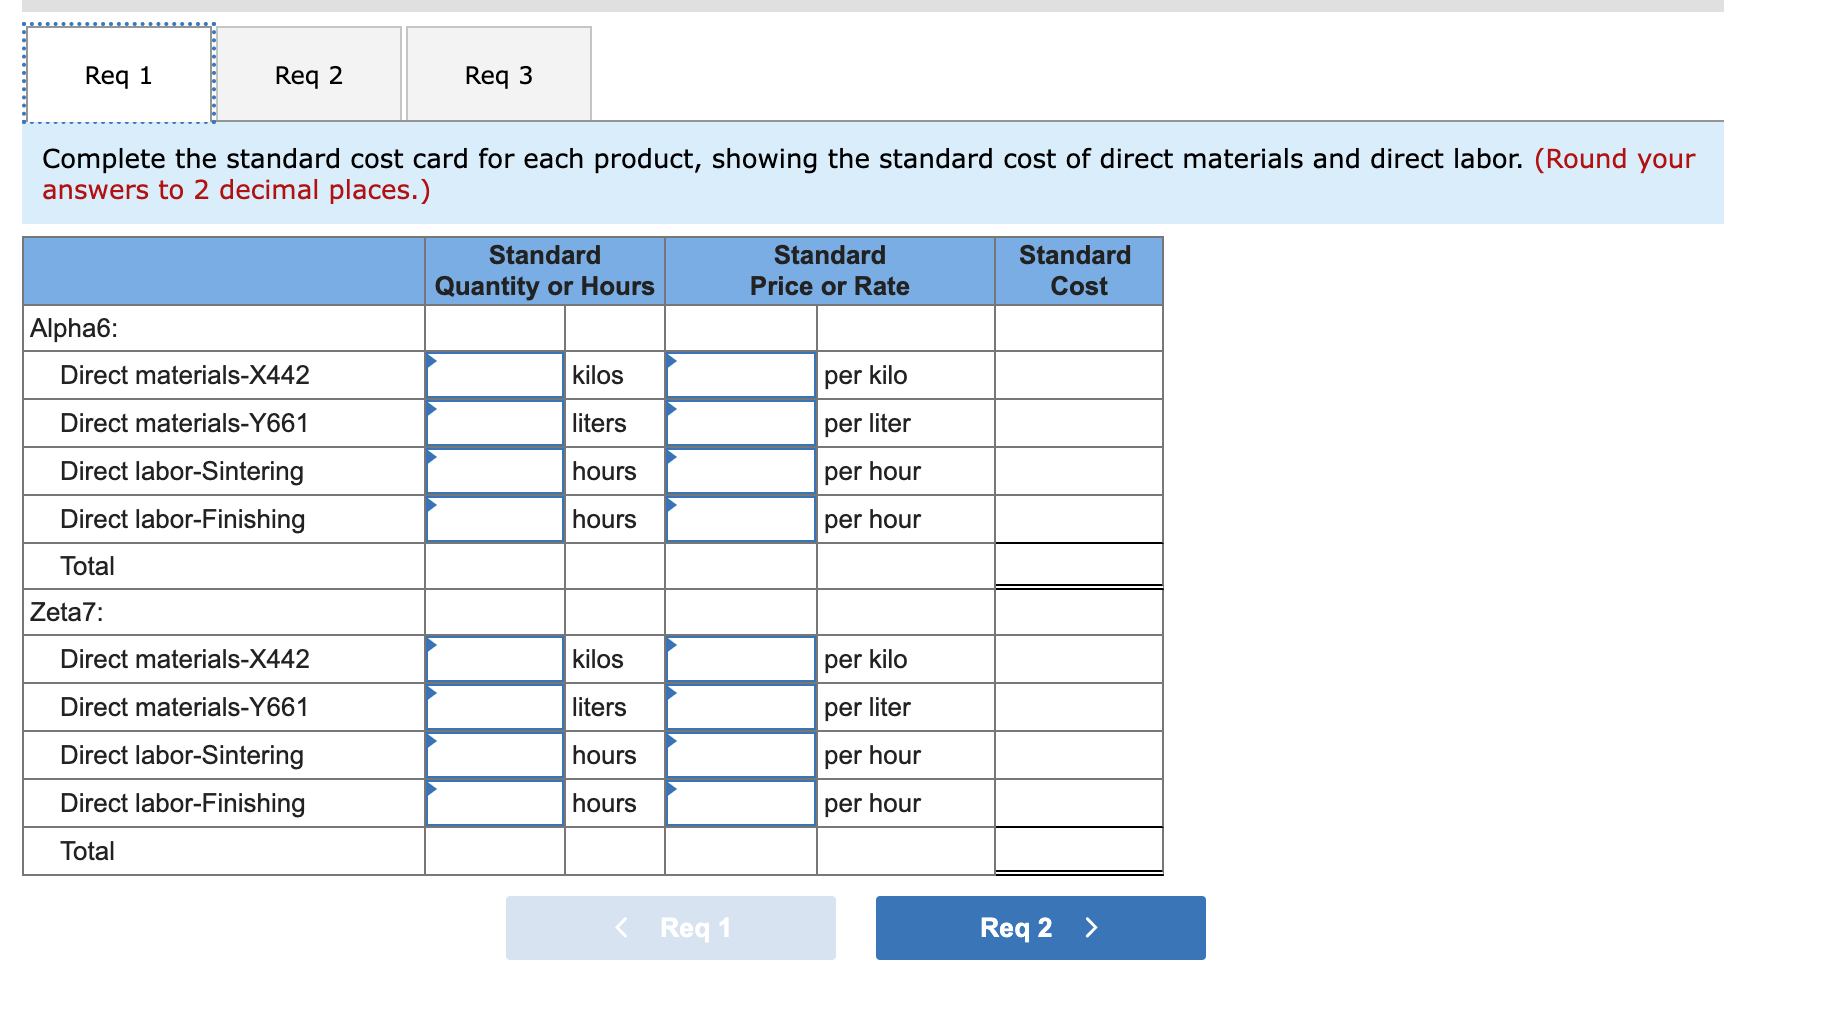The image size is (1830, 1018).
Task: Switch to the Req 1 tab
Action: [x=118, y=75]
